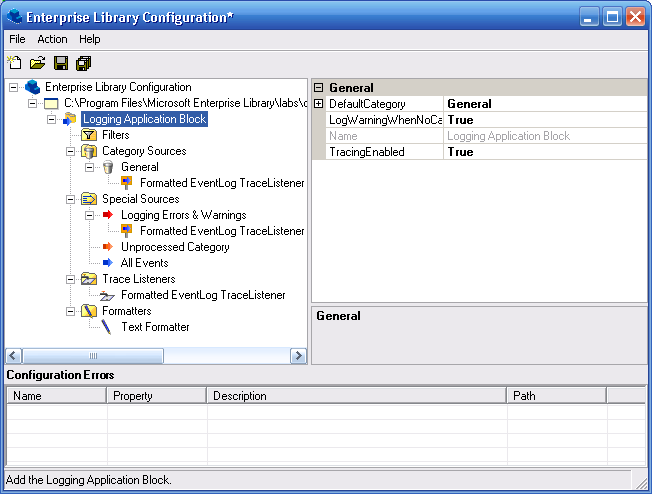This screenshot has width=652, height=494.
Task: Click the tree's horizontal scrollbar right arrow
Action: pos(298,356)
